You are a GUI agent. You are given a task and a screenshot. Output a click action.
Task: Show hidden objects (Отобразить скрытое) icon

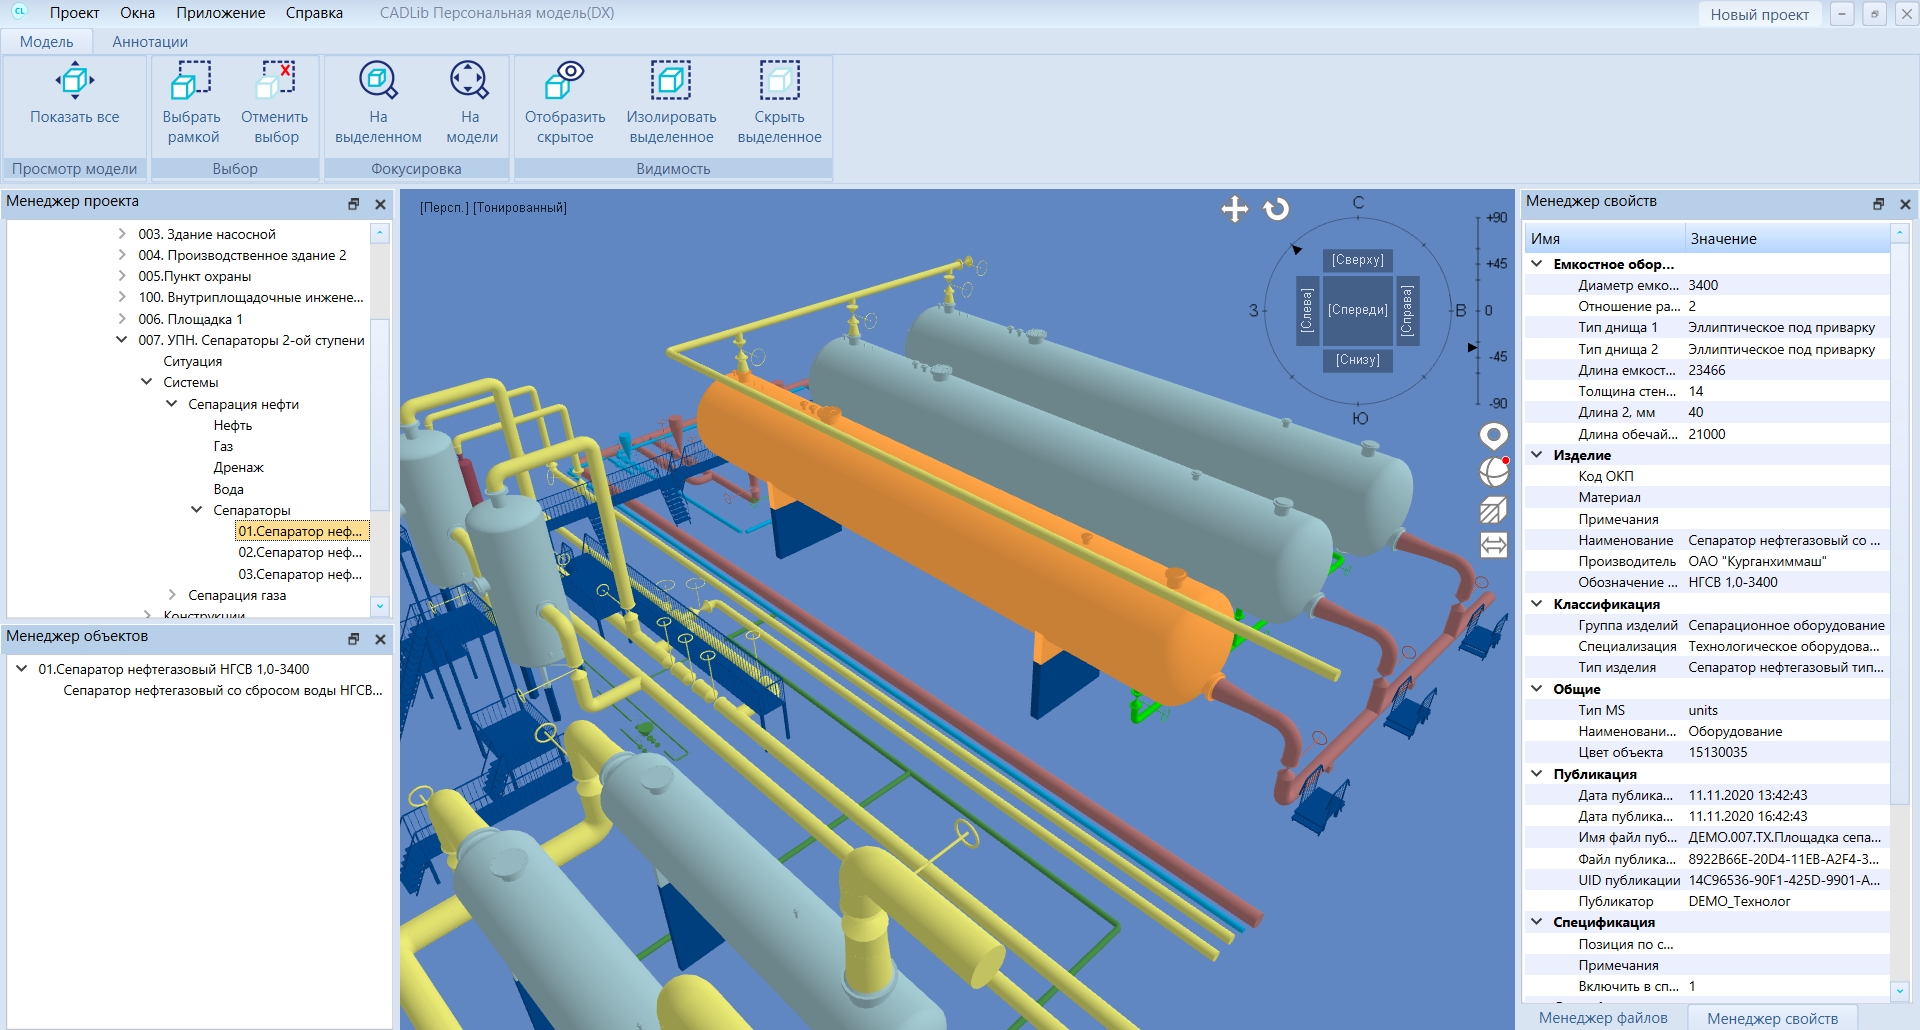coord(565,82)
